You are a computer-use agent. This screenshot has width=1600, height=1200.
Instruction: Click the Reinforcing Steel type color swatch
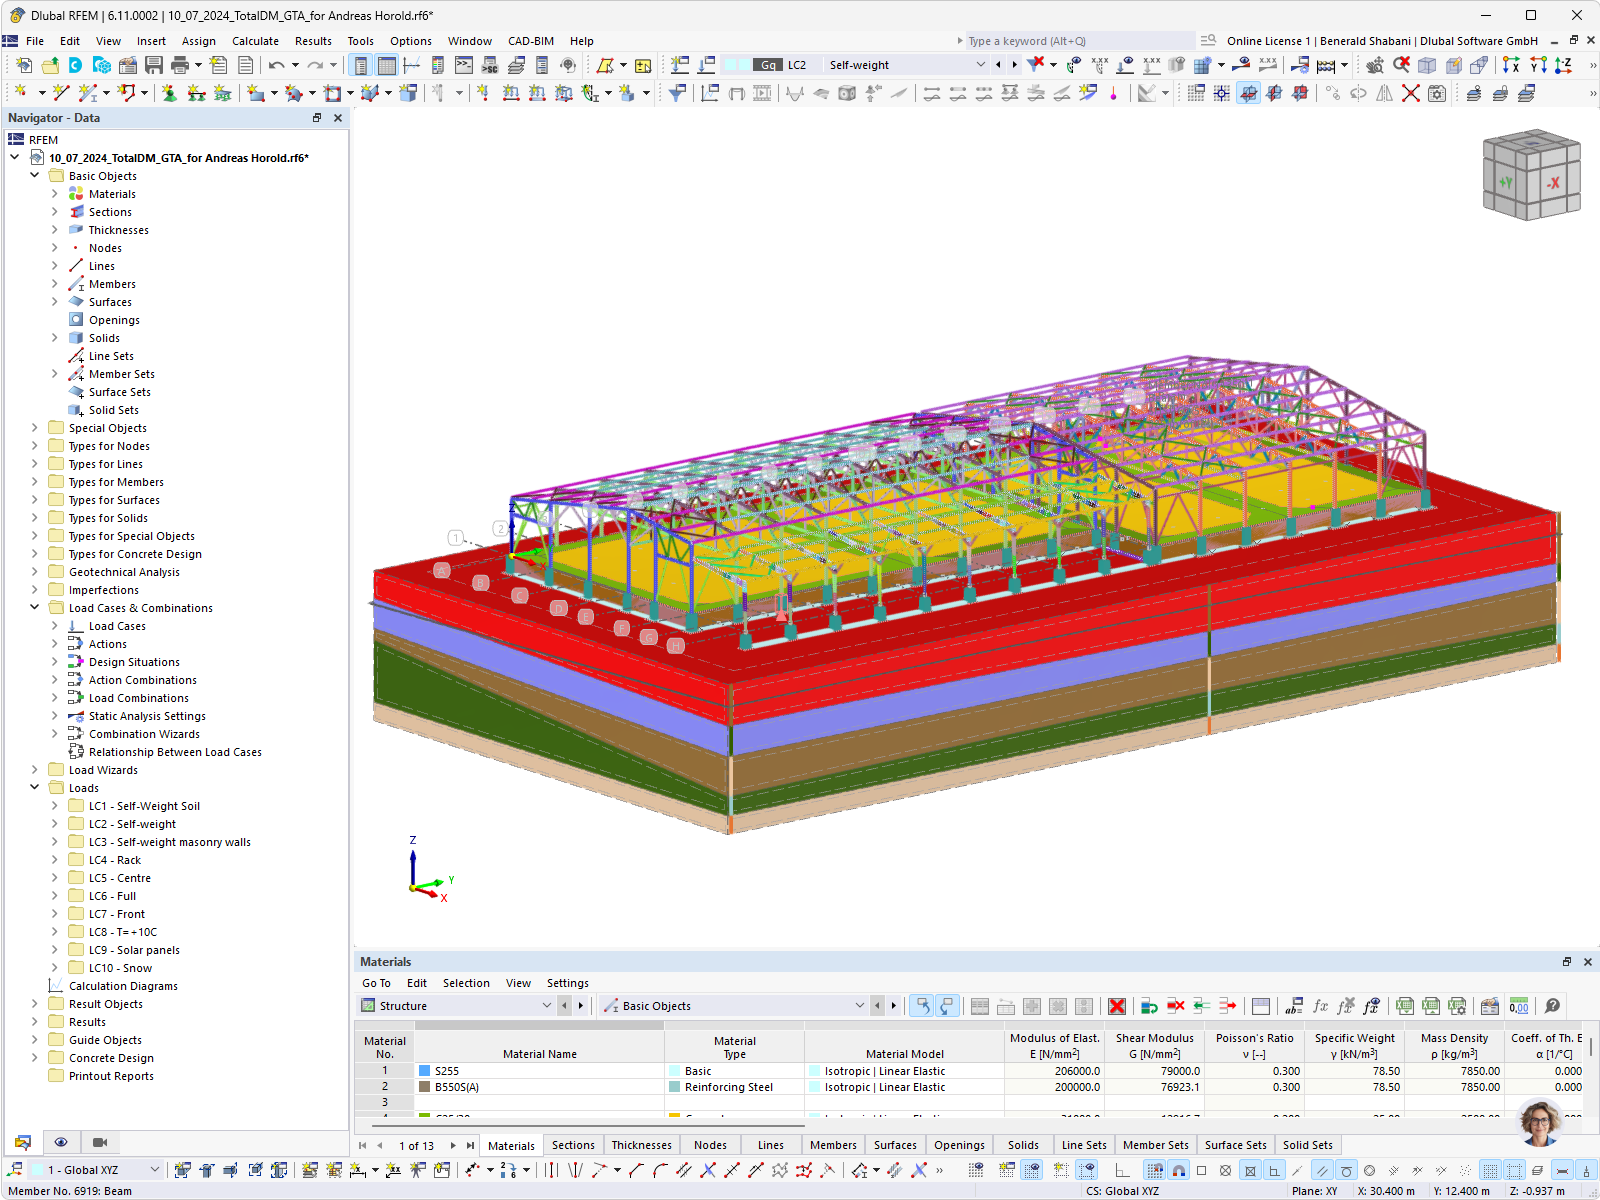674,1087
